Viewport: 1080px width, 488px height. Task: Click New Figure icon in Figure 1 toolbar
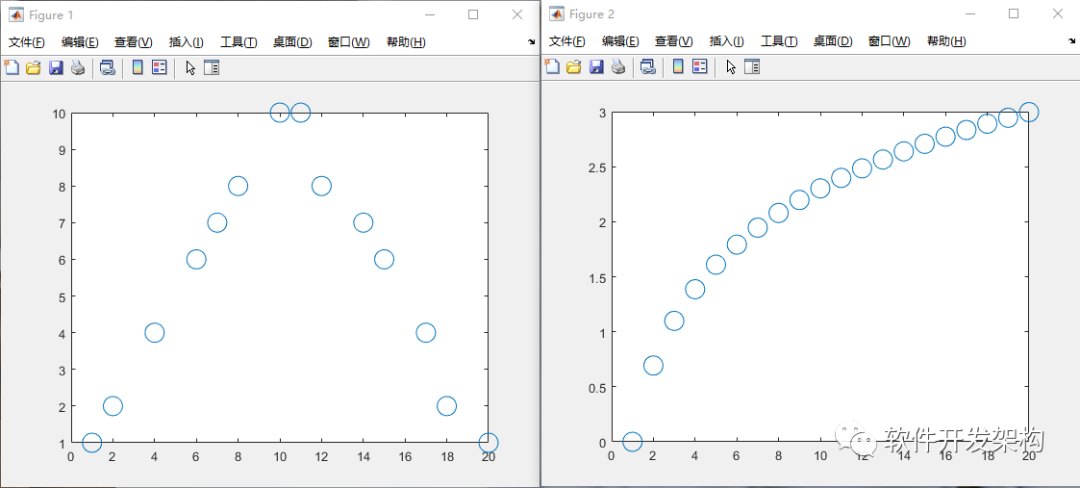point(12,67)
